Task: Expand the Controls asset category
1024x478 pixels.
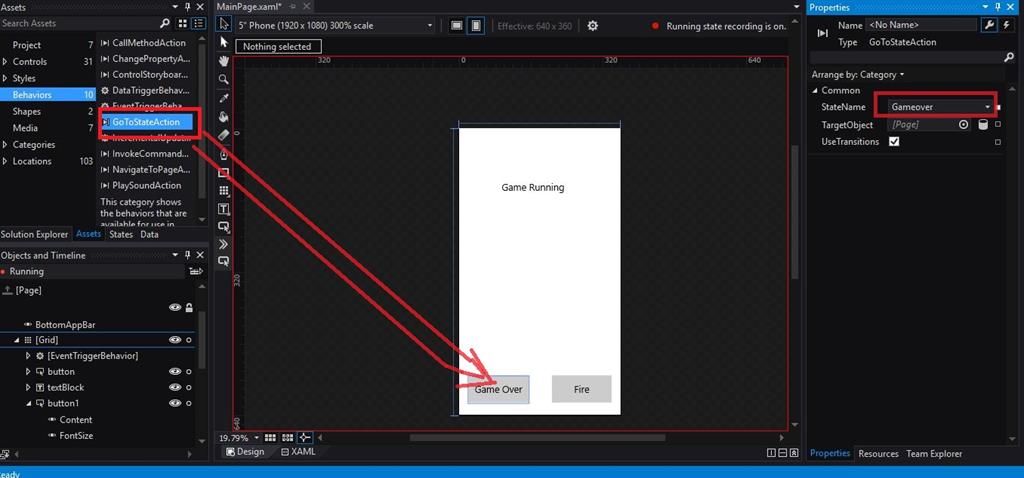Action: [x=5, y=62]
